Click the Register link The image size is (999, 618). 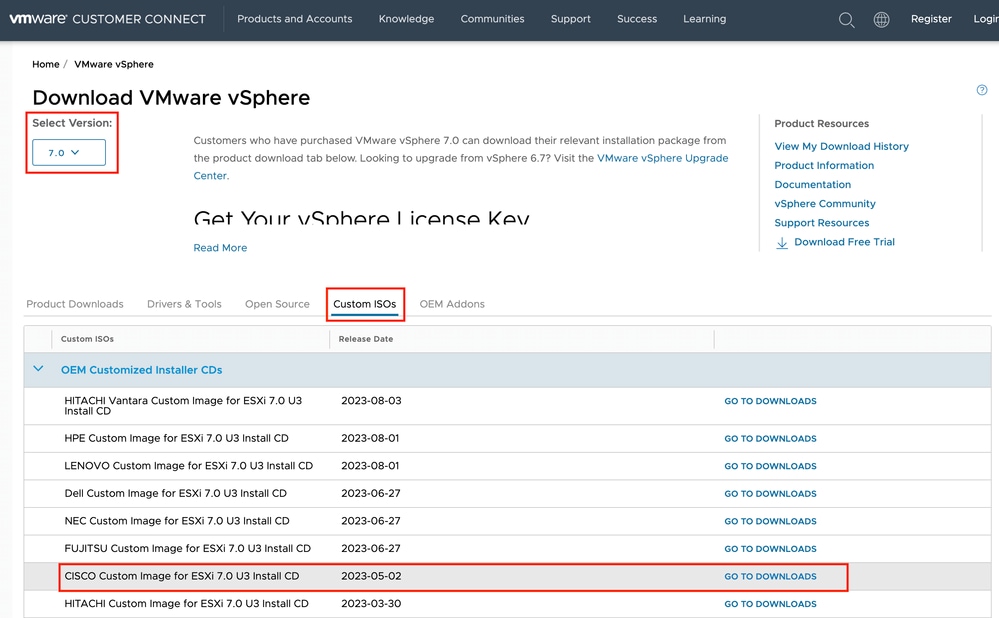[x=931, y=19]
